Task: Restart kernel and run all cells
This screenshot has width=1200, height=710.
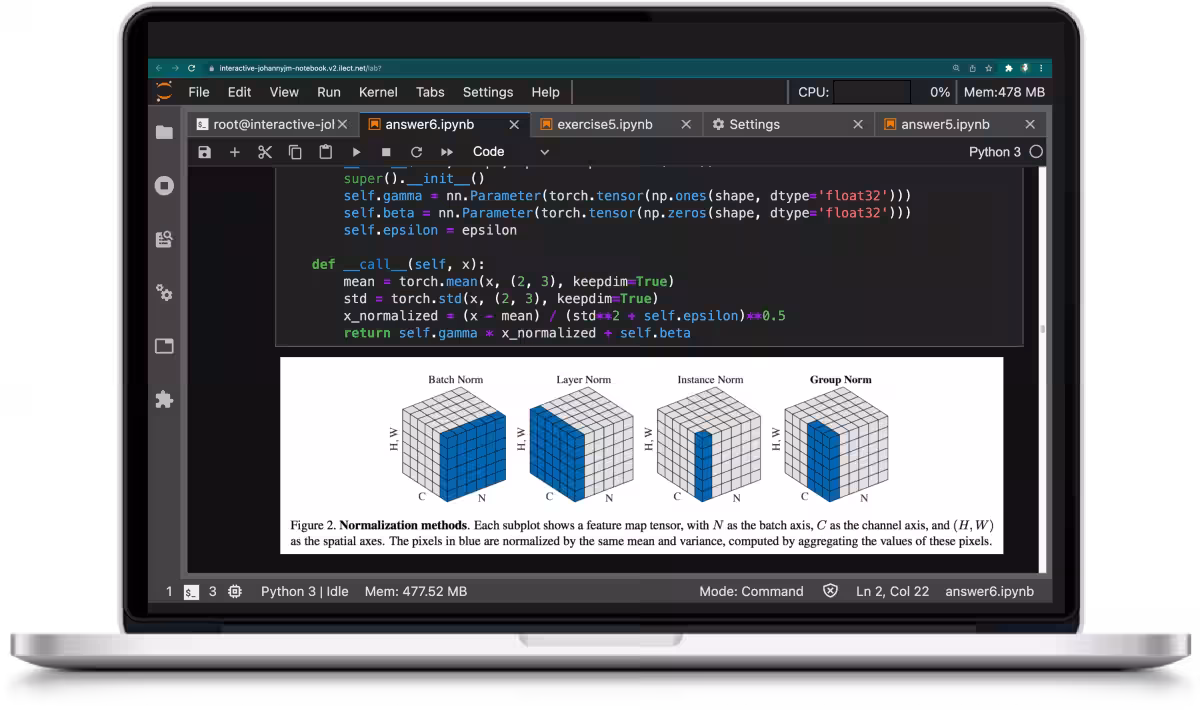Action: point(446,152)
